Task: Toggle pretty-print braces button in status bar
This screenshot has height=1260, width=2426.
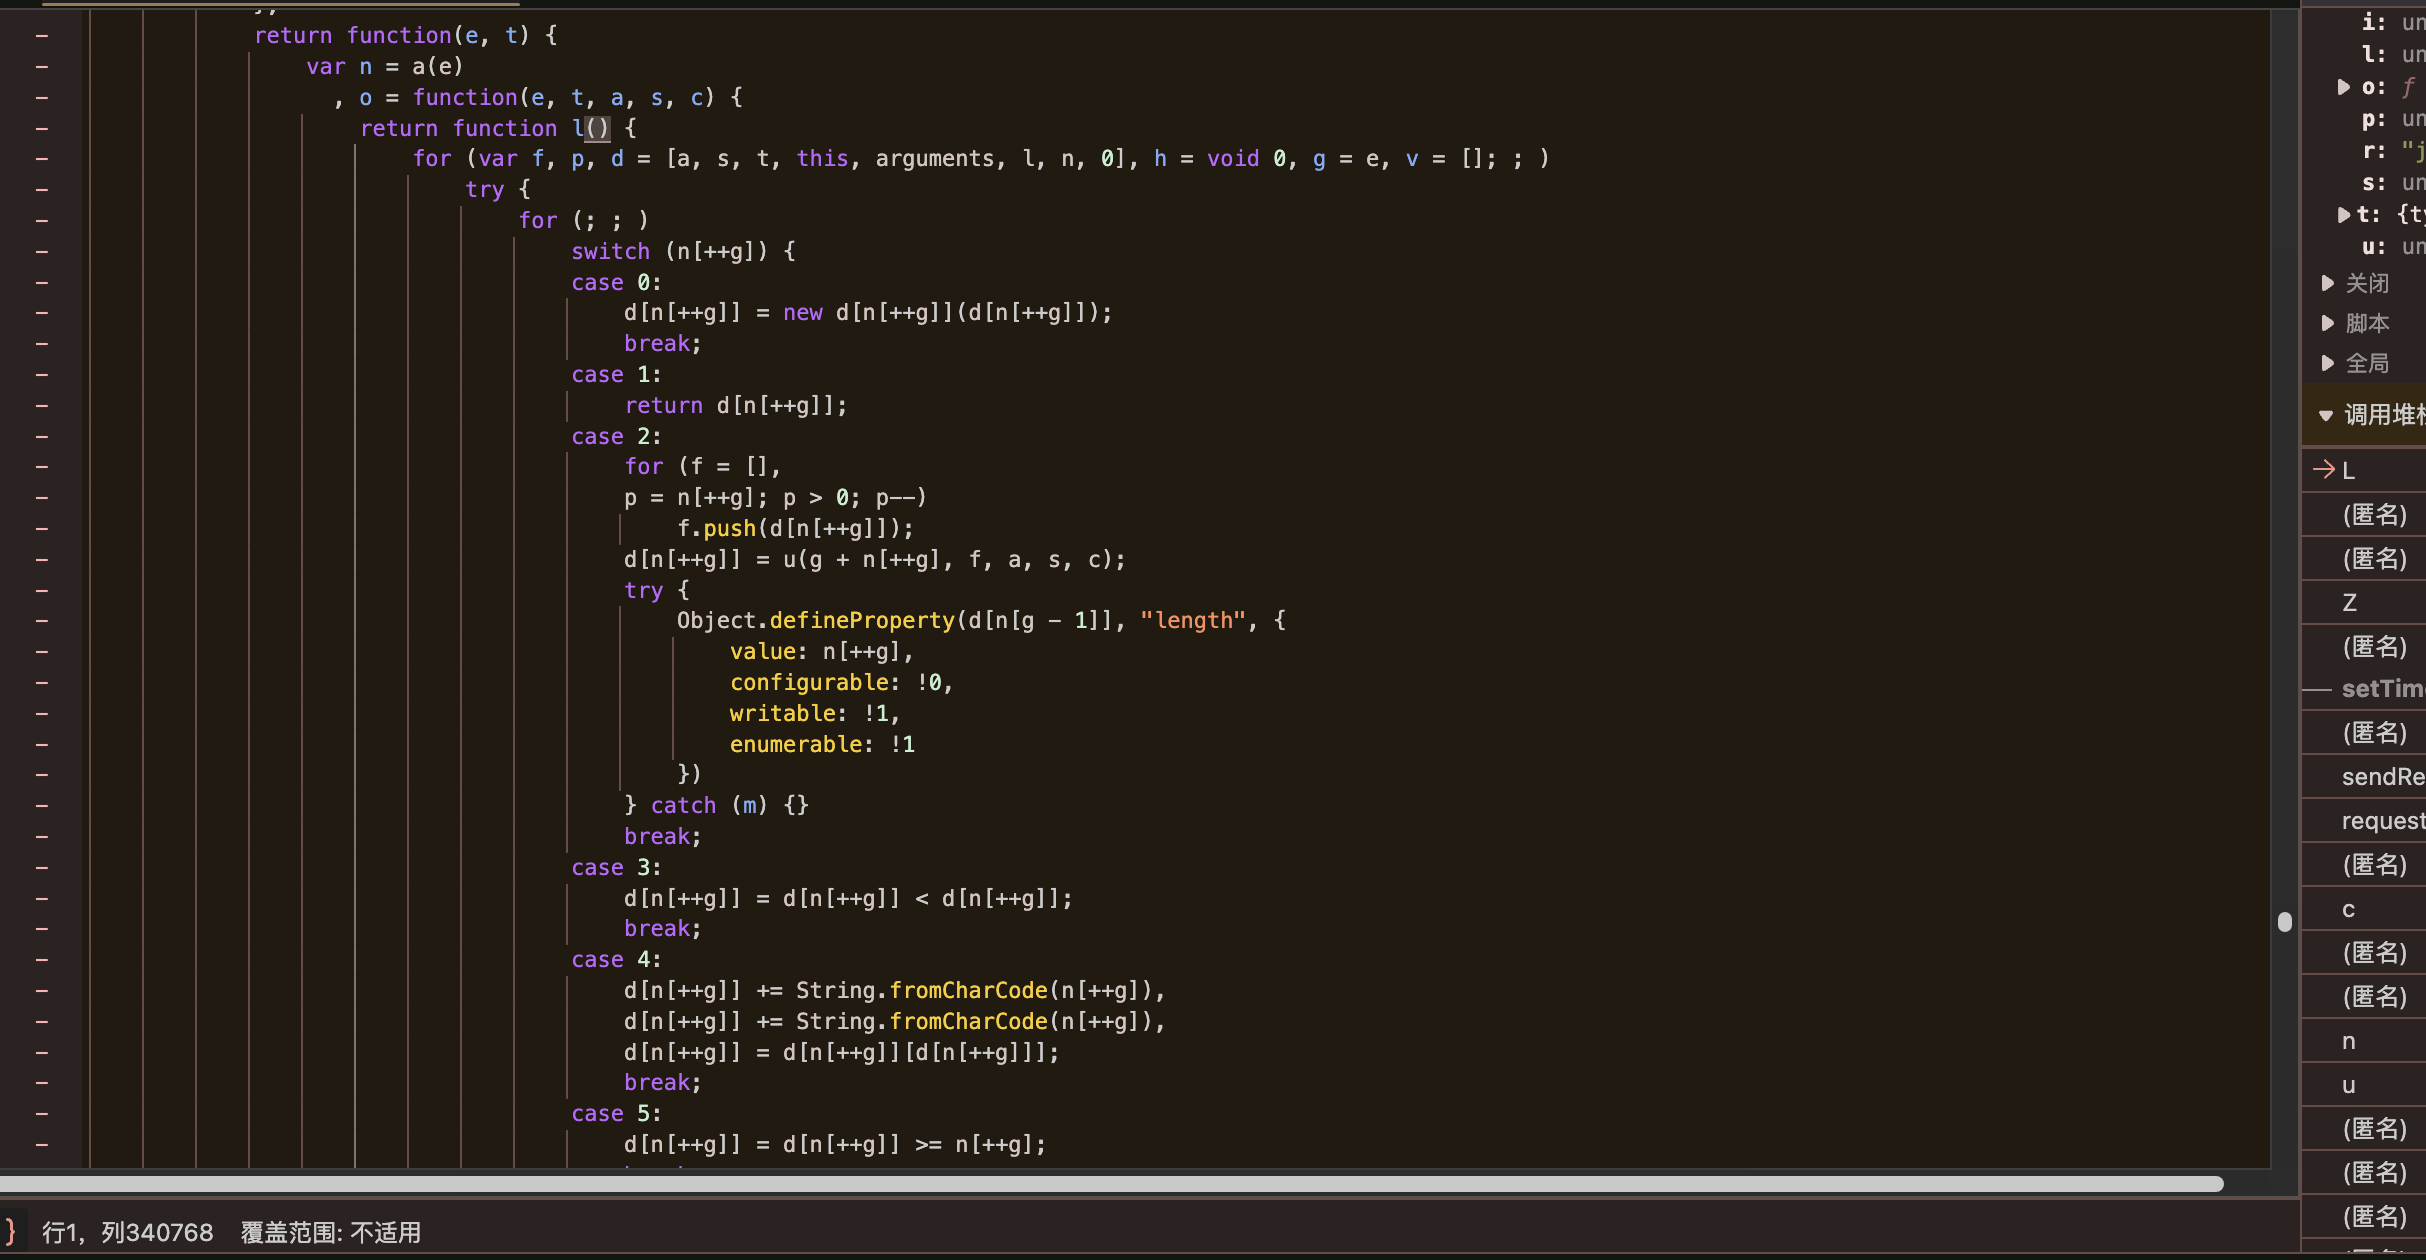Action: tap(10, 1231)
